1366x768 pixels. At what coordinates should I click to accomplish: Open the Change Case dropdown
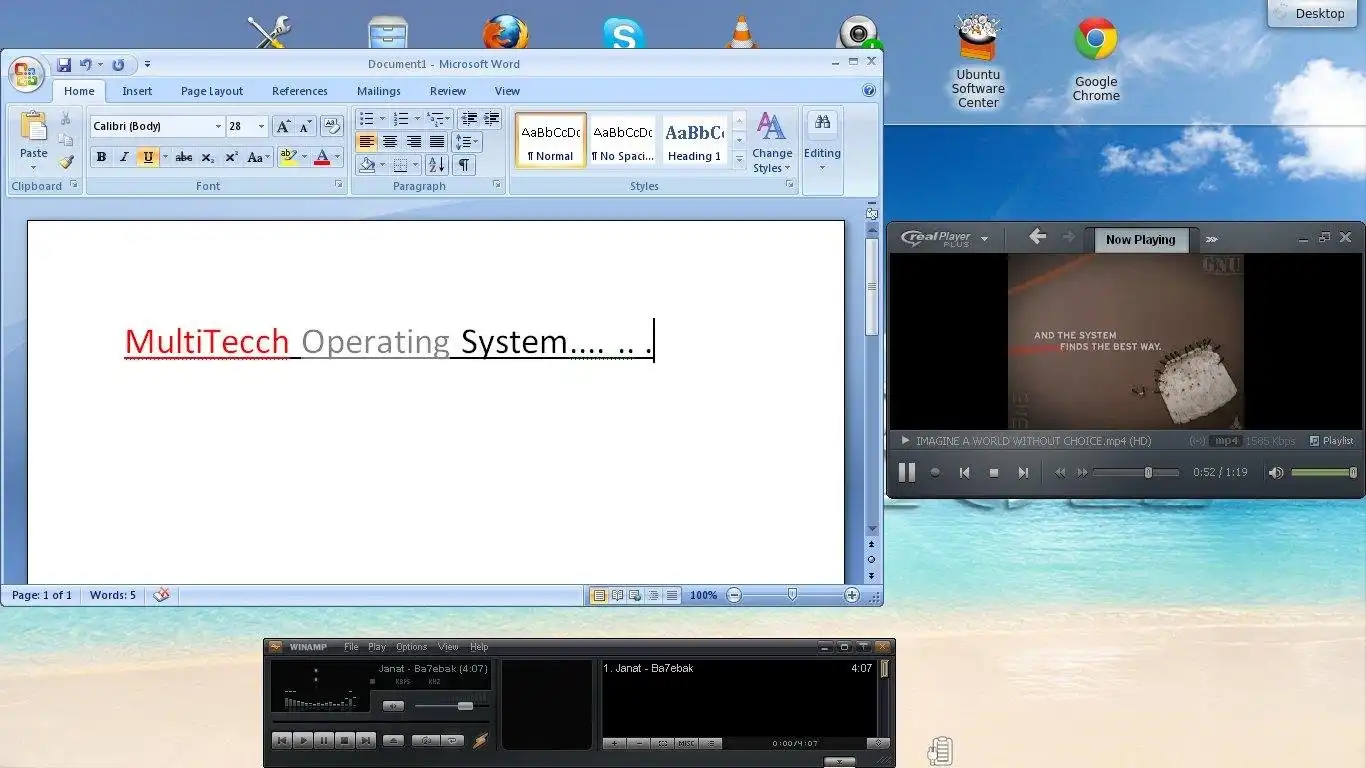(258, 157)
